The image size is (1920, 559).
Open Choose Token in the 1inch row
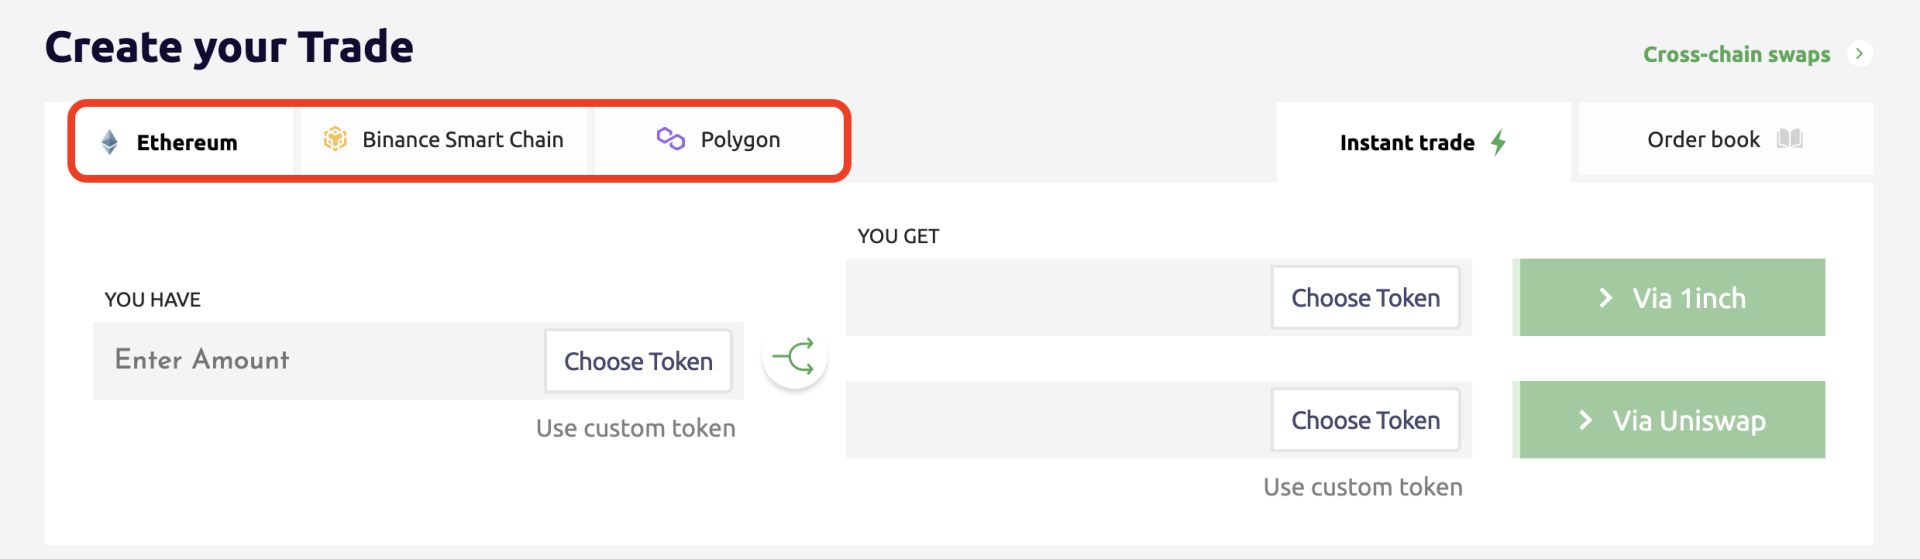(x=1365, y=298)
